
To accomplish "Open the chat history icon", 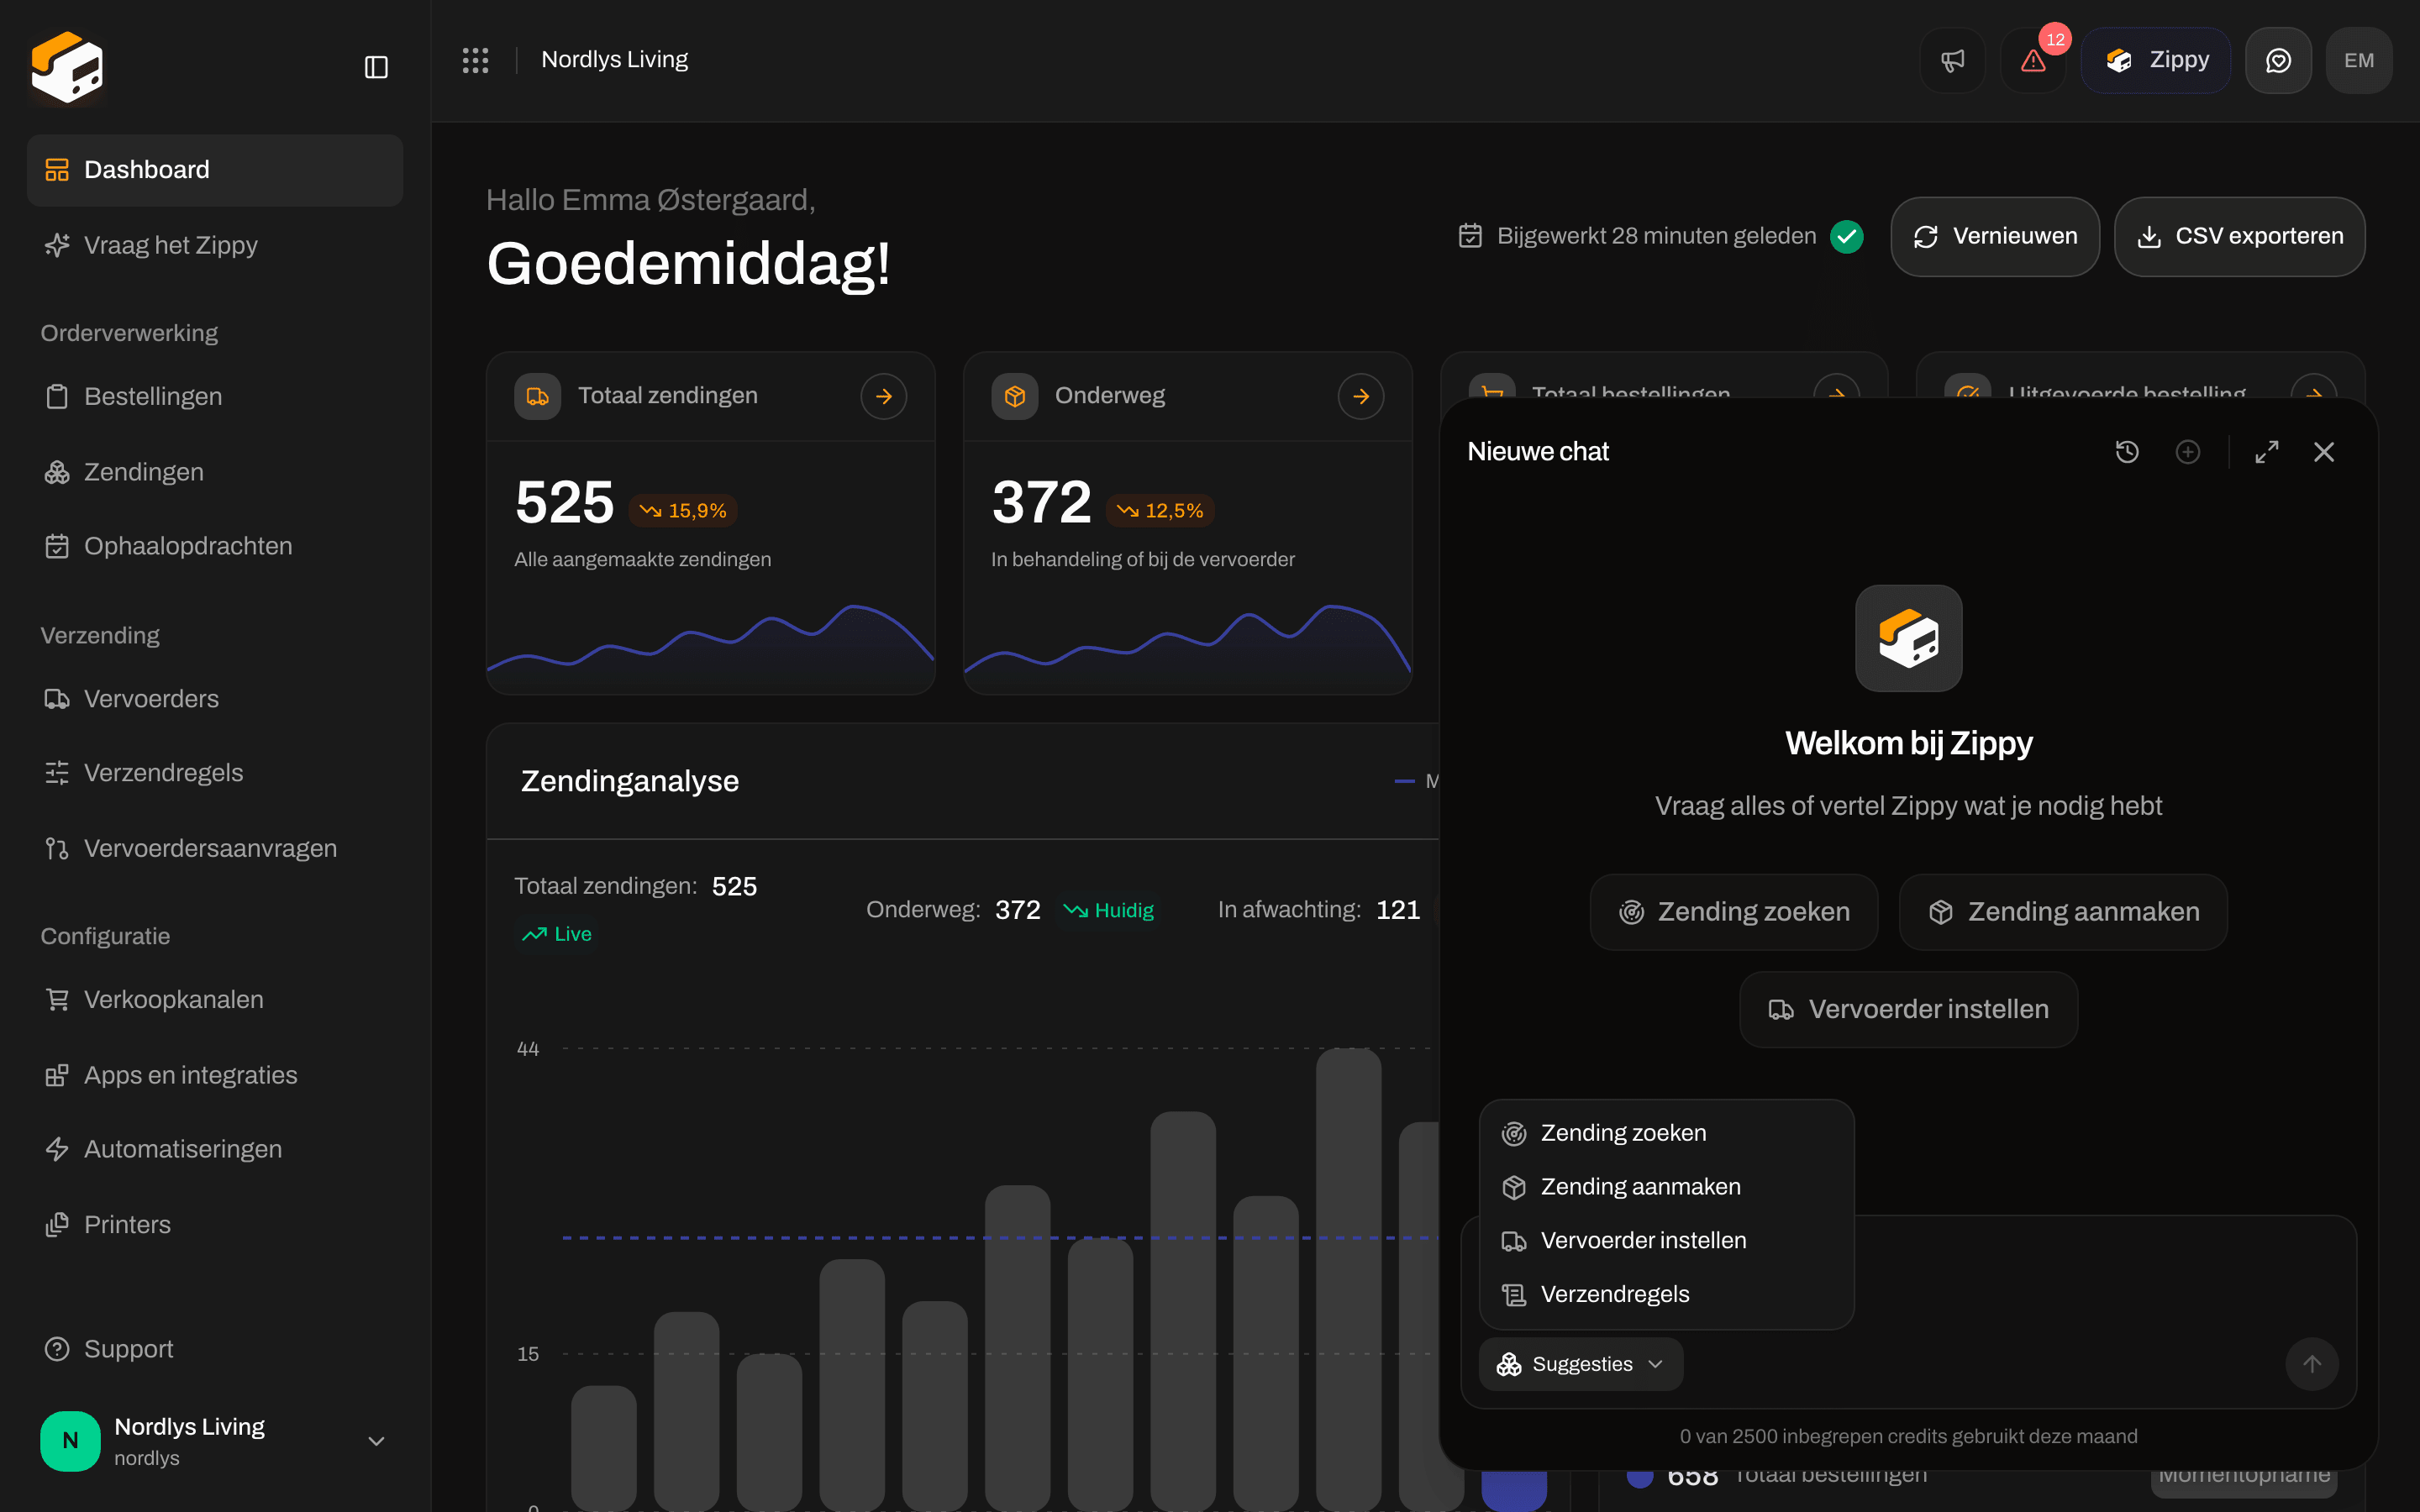I will click(2127, 452).
